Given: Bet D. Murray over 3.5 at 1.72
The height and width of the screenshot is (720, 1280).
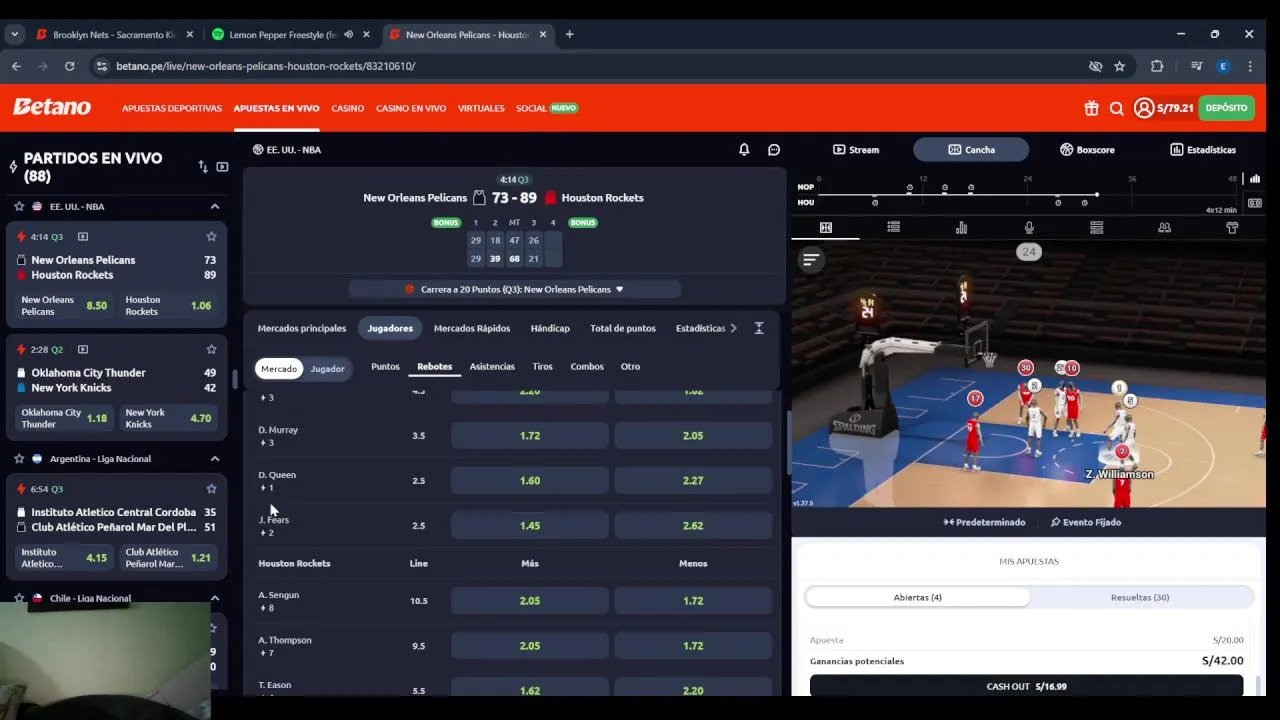Looking at the screenshot, I should 530,436.
